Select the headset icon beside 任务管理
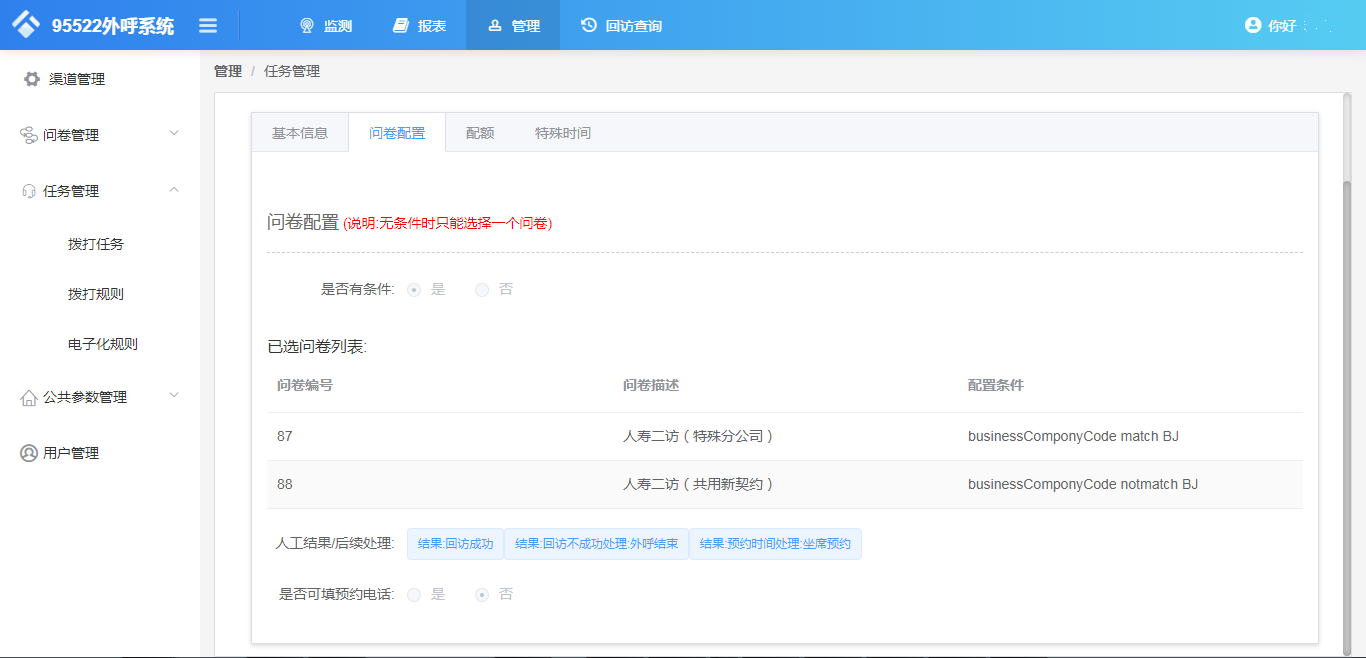 pos(29,190)
